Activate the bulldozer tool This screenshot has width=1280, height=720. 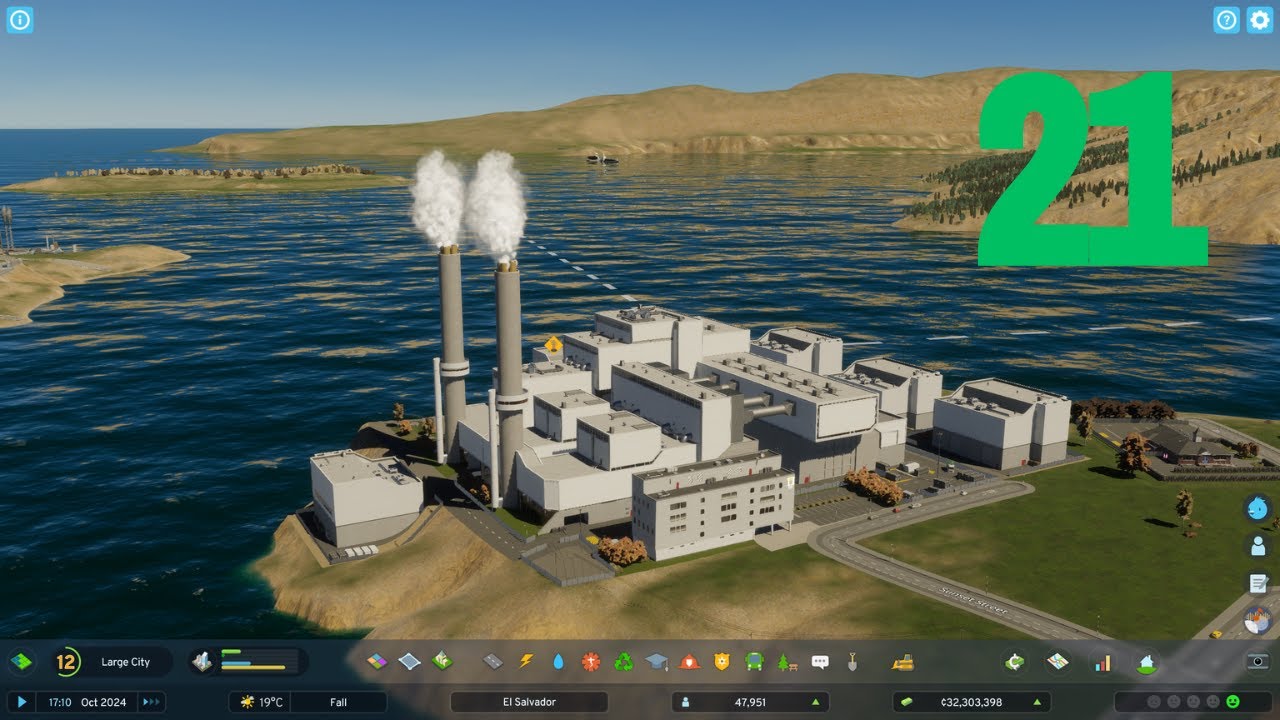(903, 661)
